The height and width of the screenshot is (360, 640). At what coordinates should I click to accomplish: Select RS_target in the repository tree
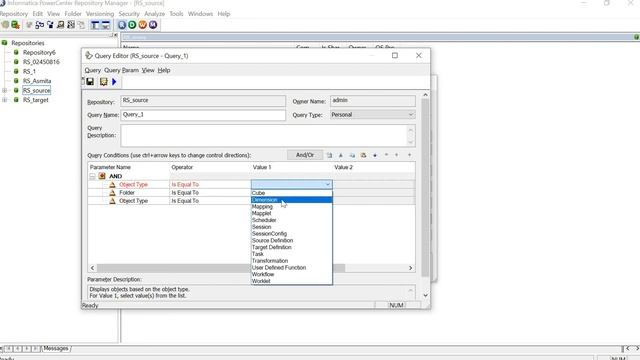pyautogui.click(x=36, y=100)
